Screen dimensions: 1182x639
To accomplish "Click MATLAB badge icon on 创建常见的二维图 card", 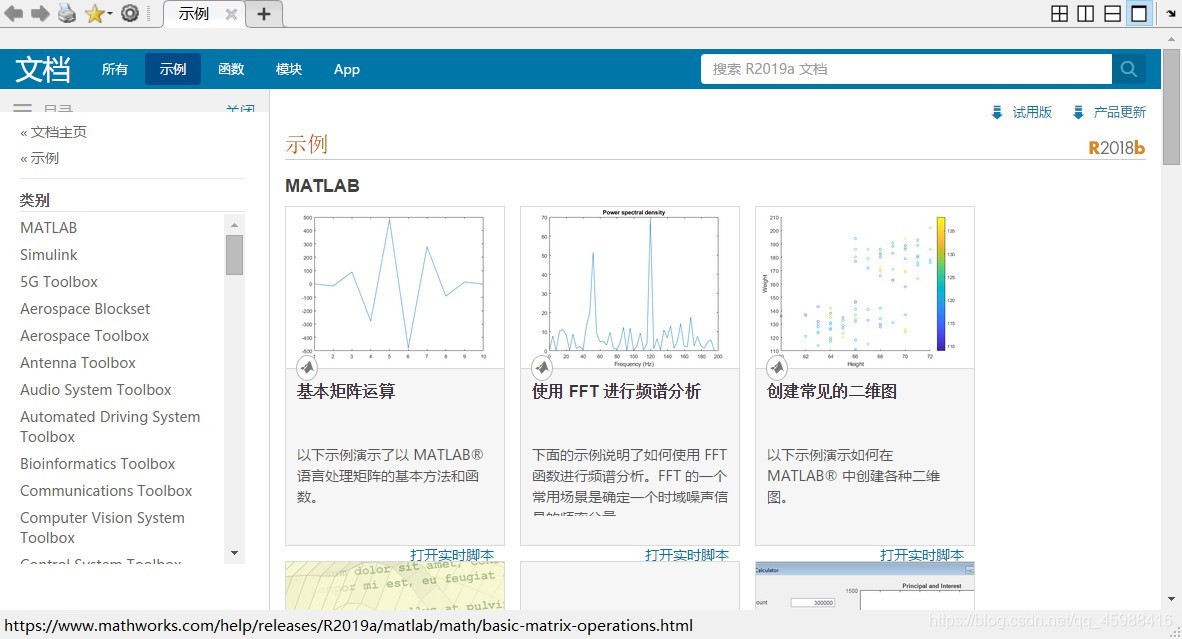I will click(777, 368).
